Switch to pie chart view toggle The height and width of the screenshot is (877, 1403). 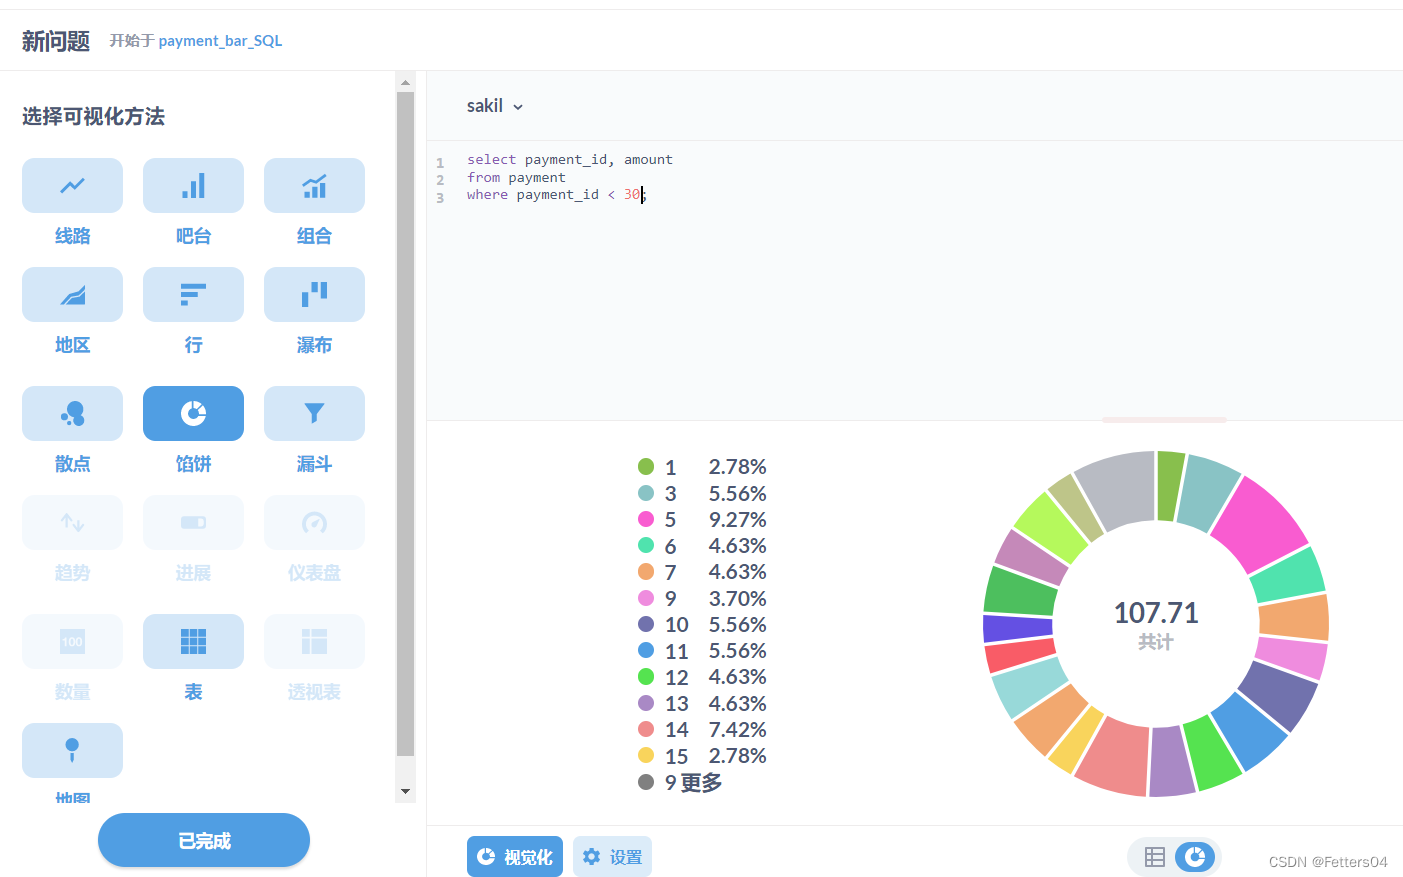(1195, 857)
